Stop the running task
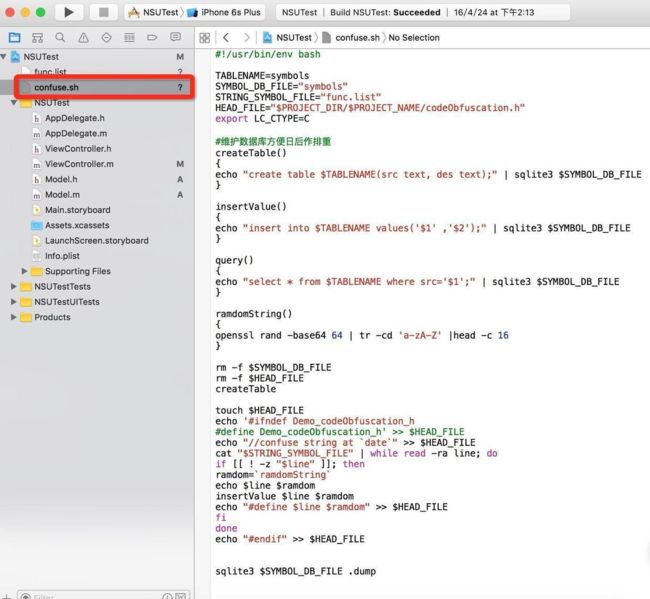 pyautogui.click(x=104, y=12)
